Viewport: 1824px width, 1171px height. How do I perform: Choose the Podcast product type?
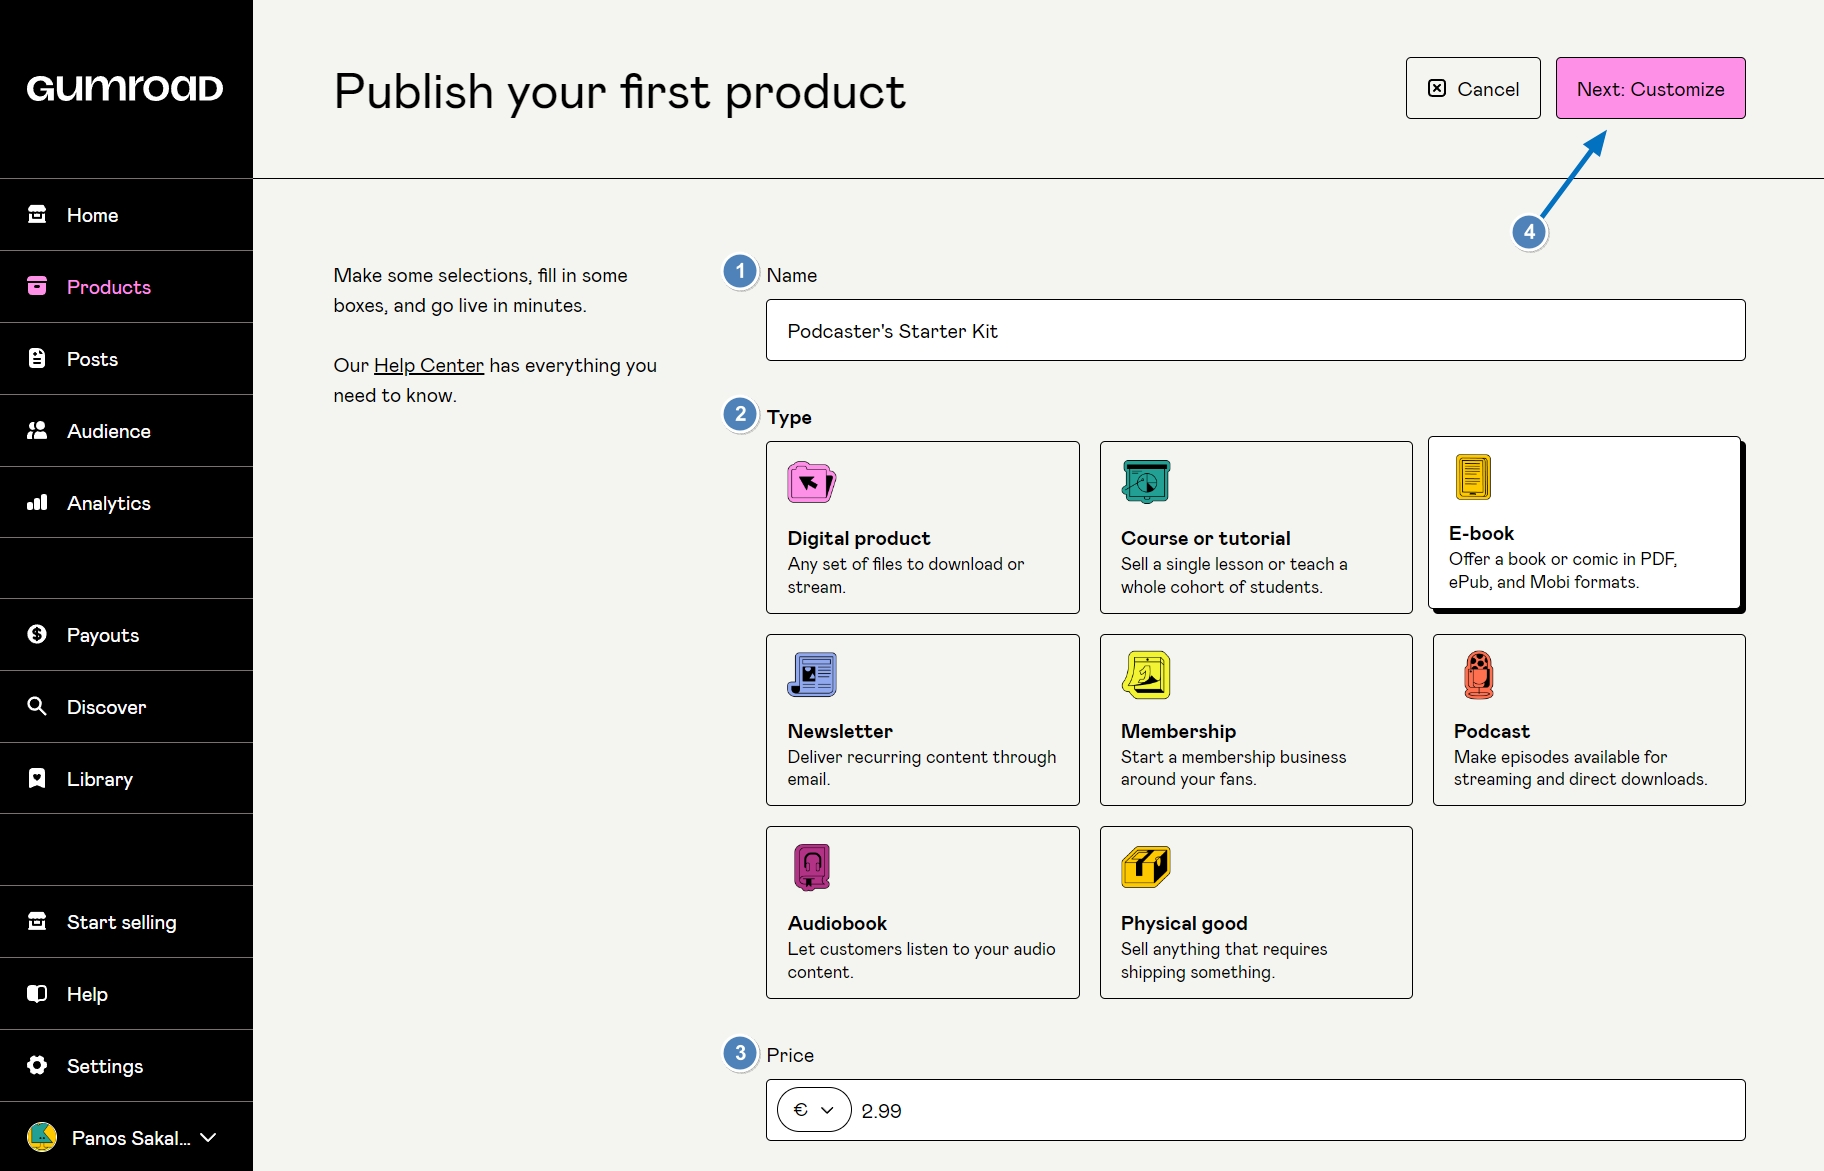[x=1588, y=720]
